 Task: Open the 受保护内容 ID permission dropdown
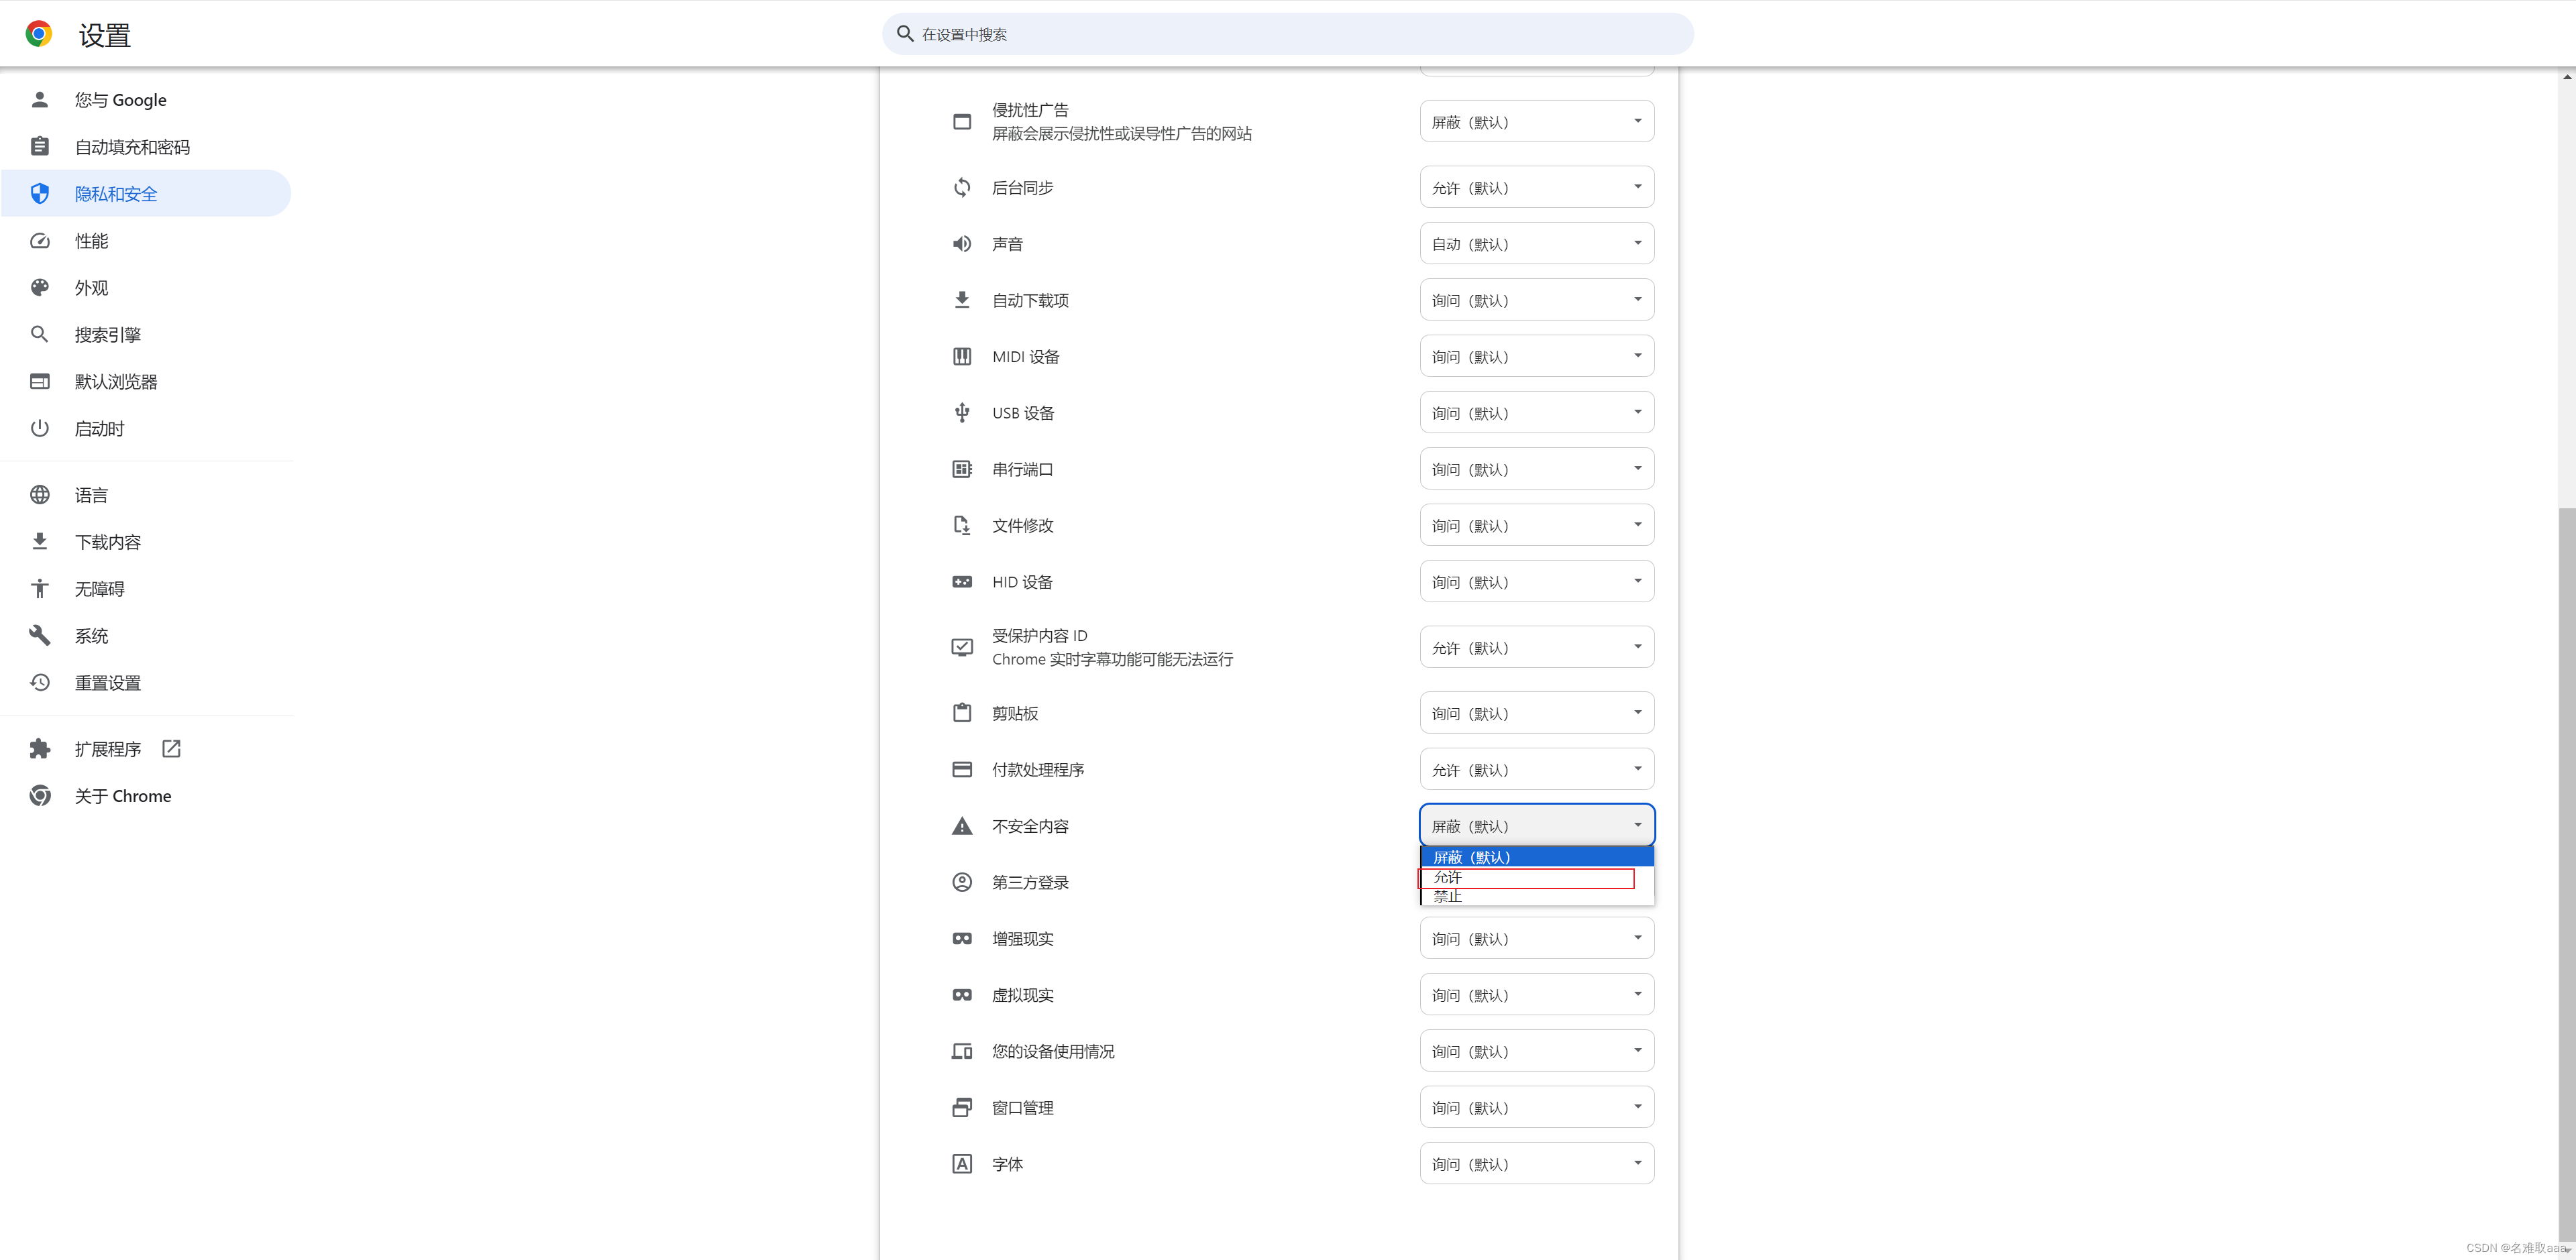tap(1537, 648)
